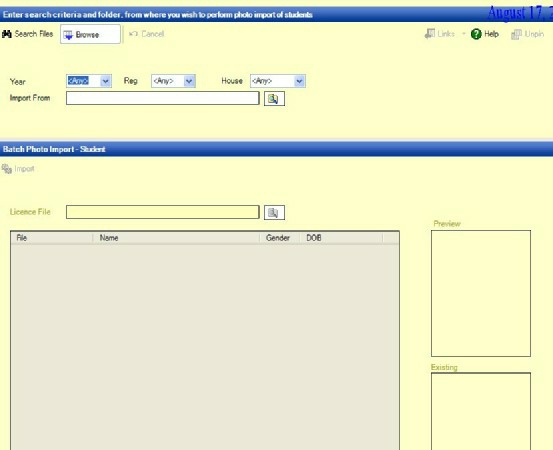Click the Import From folder browse icon

click(274, 98)
